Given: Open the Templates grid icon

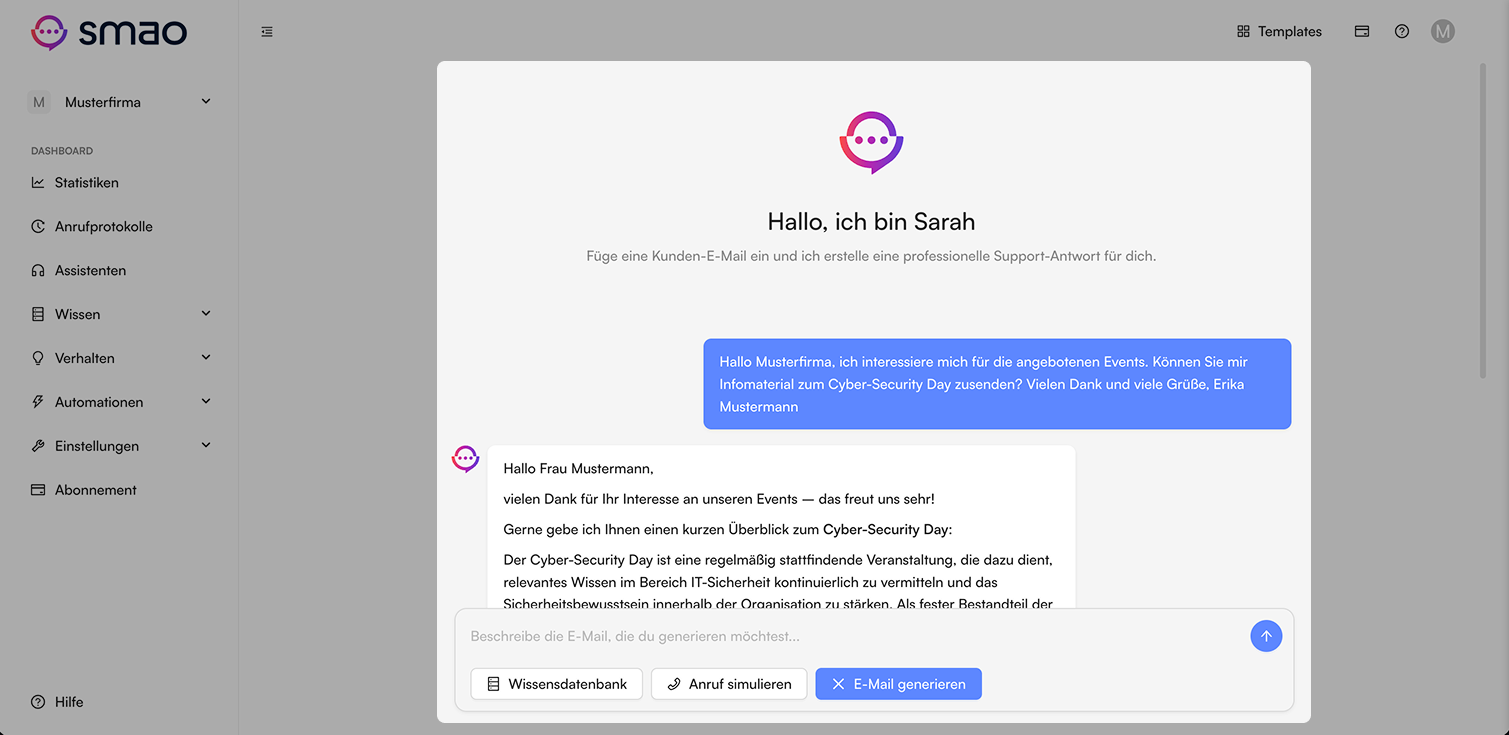Looking at the screenshot, I should pos(1243,32).
